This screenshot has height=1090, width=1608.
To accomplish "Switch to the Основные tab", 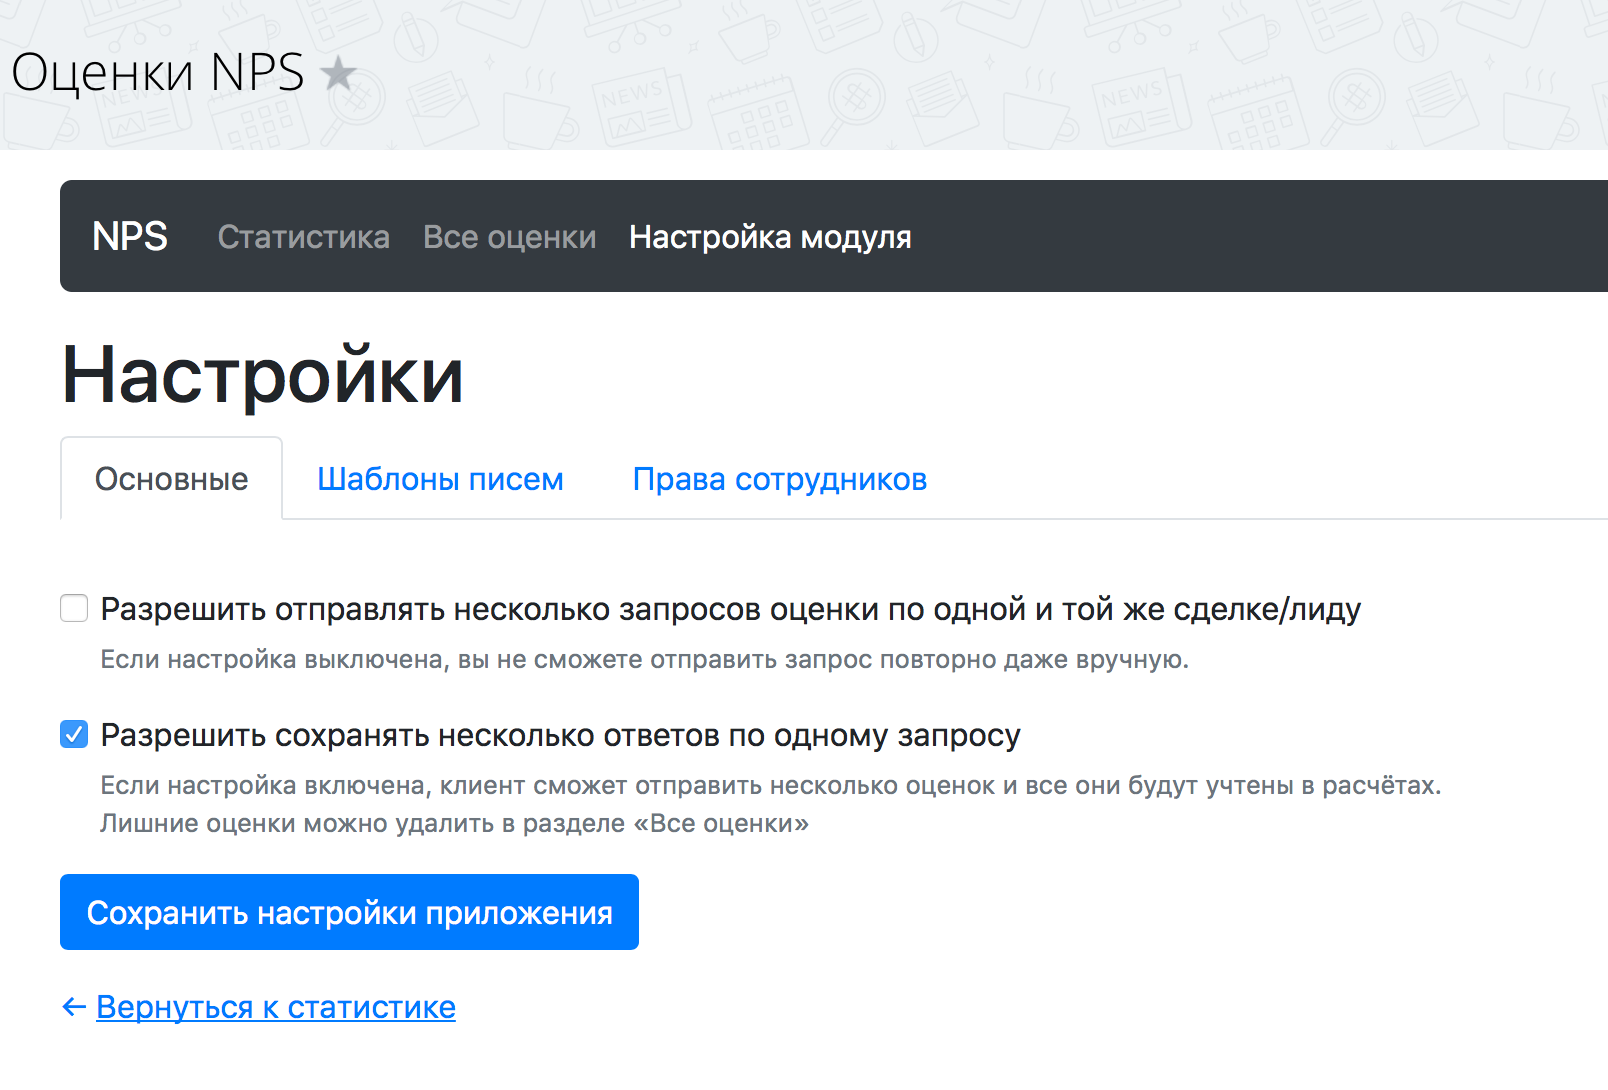I will click(171, 479).
